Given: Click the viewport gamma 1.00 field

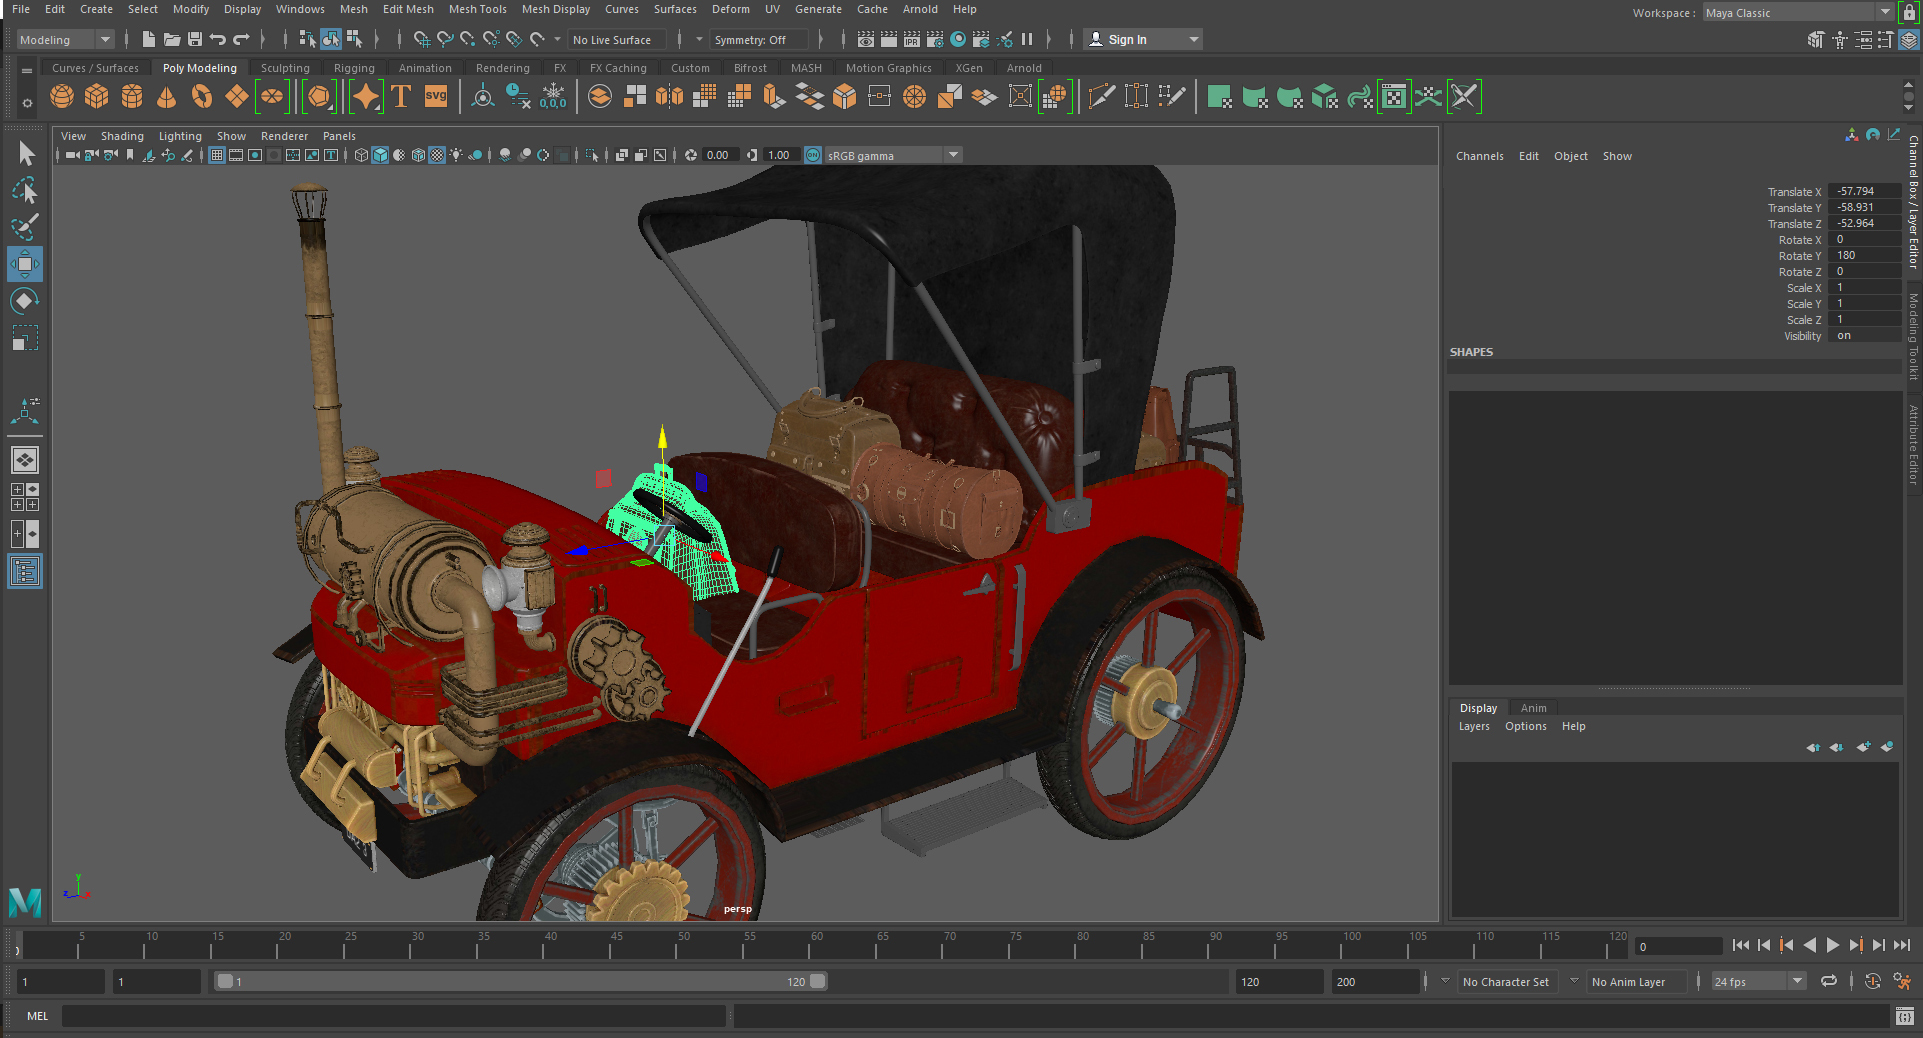Looking at the screenshot, I should pos(780,155).
